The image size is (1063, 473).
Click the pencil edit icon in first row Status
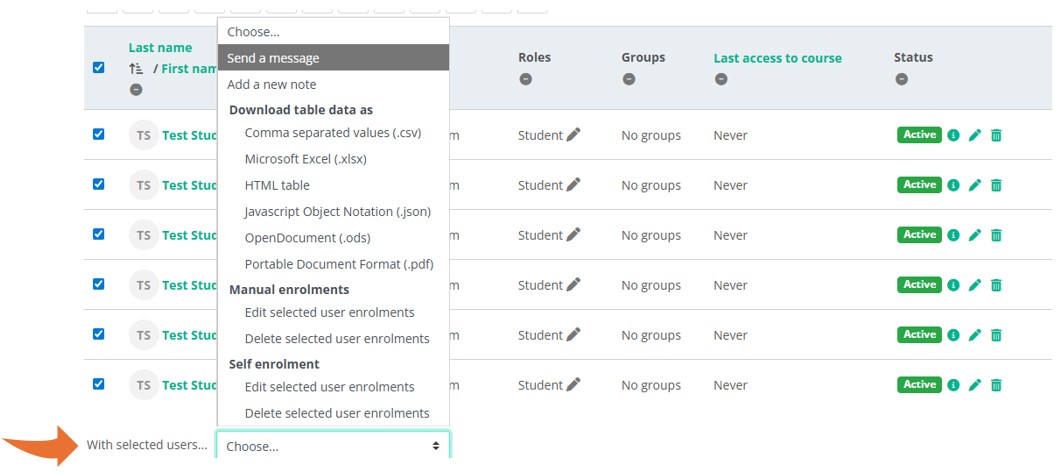[x=975, y=135]
